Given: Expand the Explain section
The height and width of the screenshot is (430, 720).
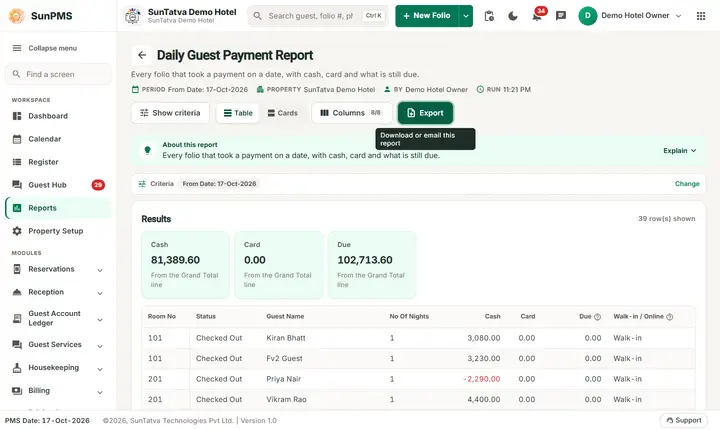Looking at the screenshot, I should pyautogui.click(x=680, y=151).
